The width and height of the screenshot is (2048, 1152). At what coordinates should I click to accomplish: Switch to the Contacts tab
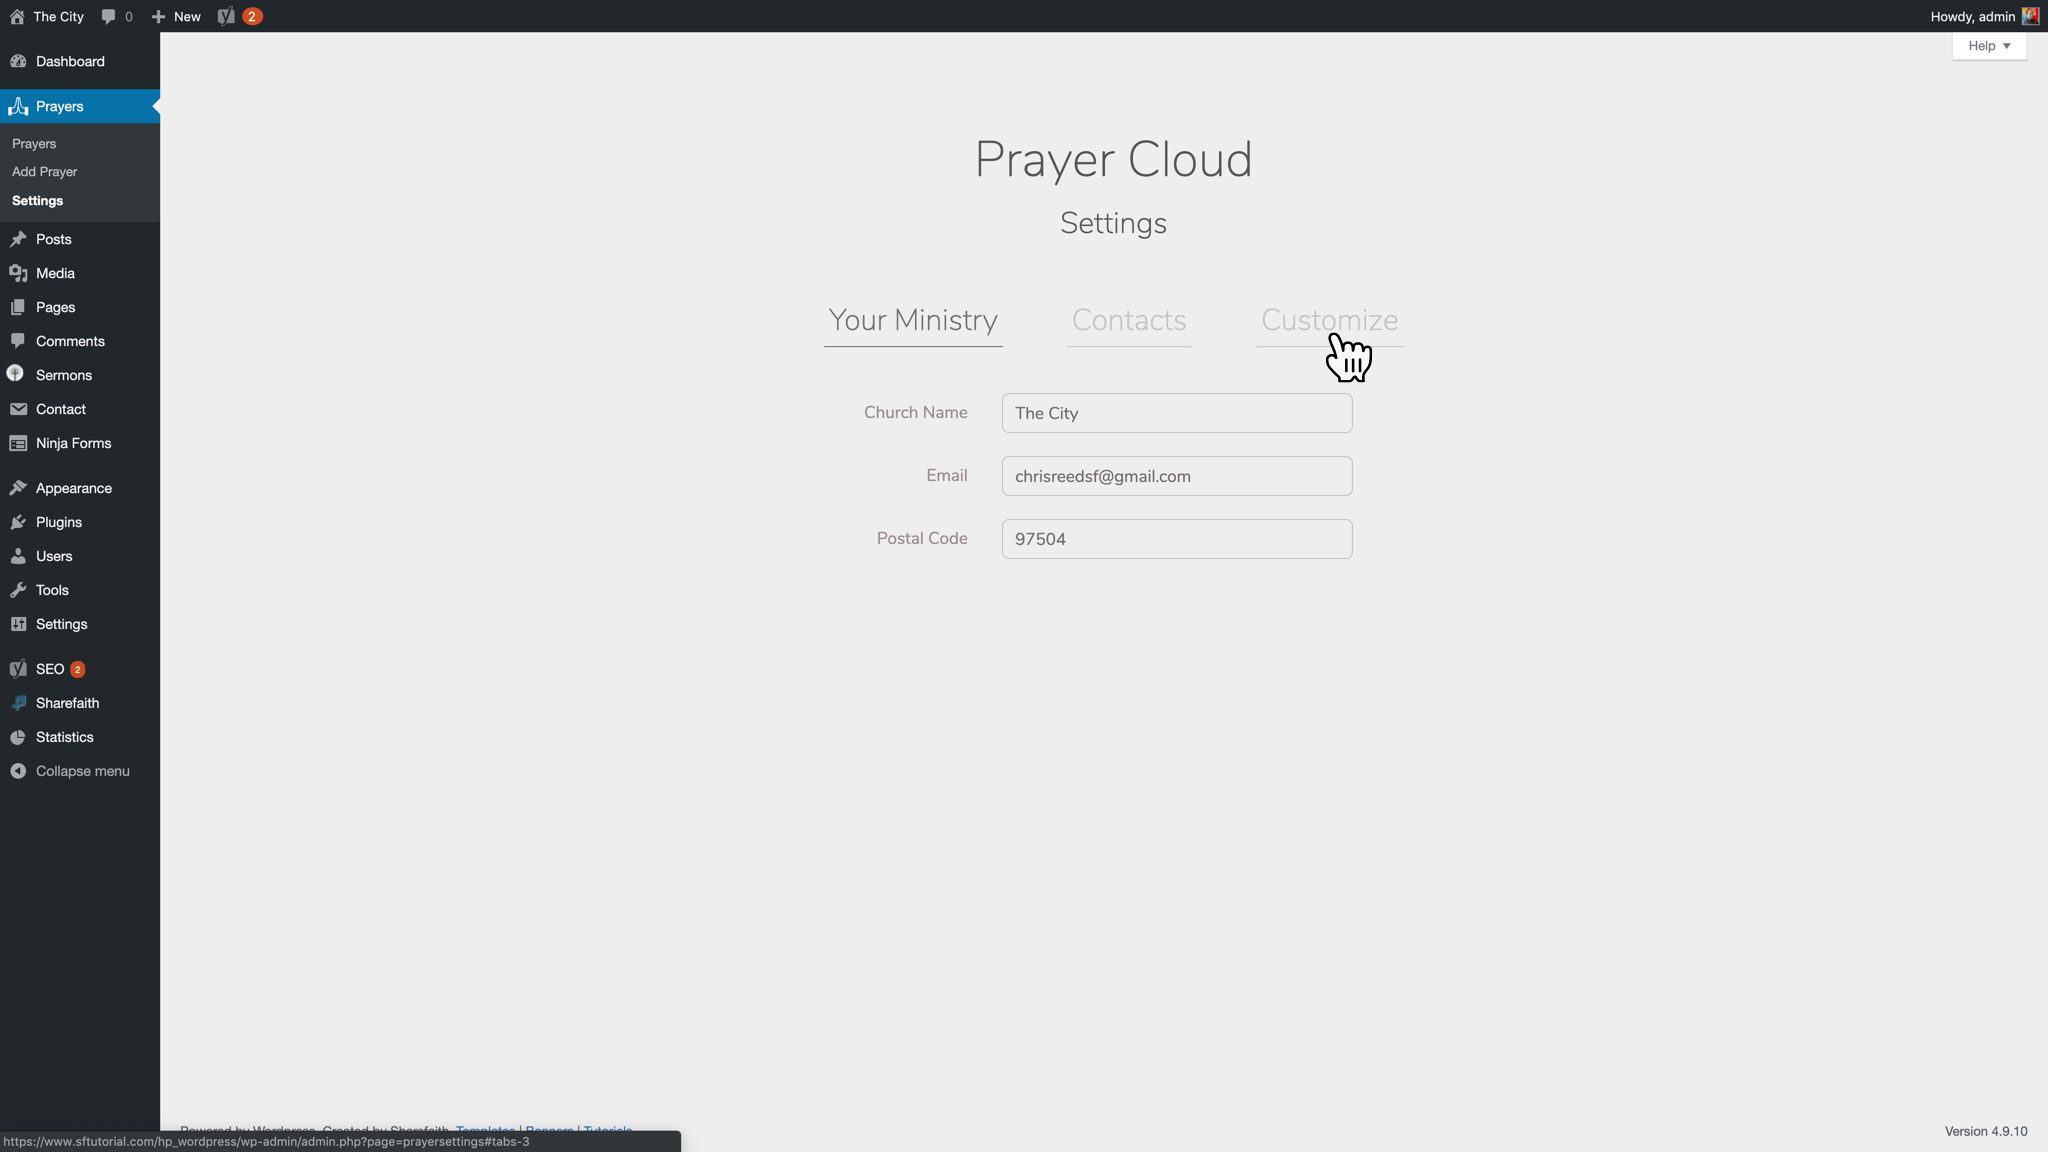pos(1129,320)
